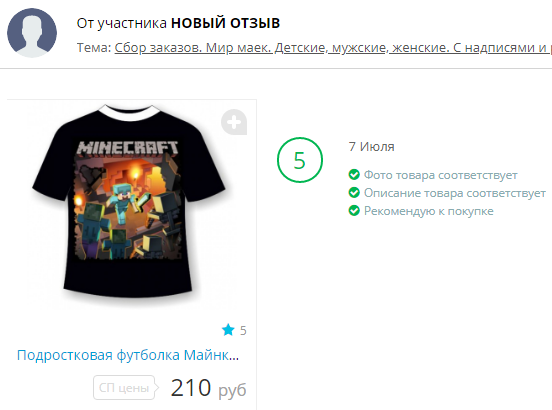Select the Описание товара соответствует label
This screenshot has height=410, width=552.
454,193
